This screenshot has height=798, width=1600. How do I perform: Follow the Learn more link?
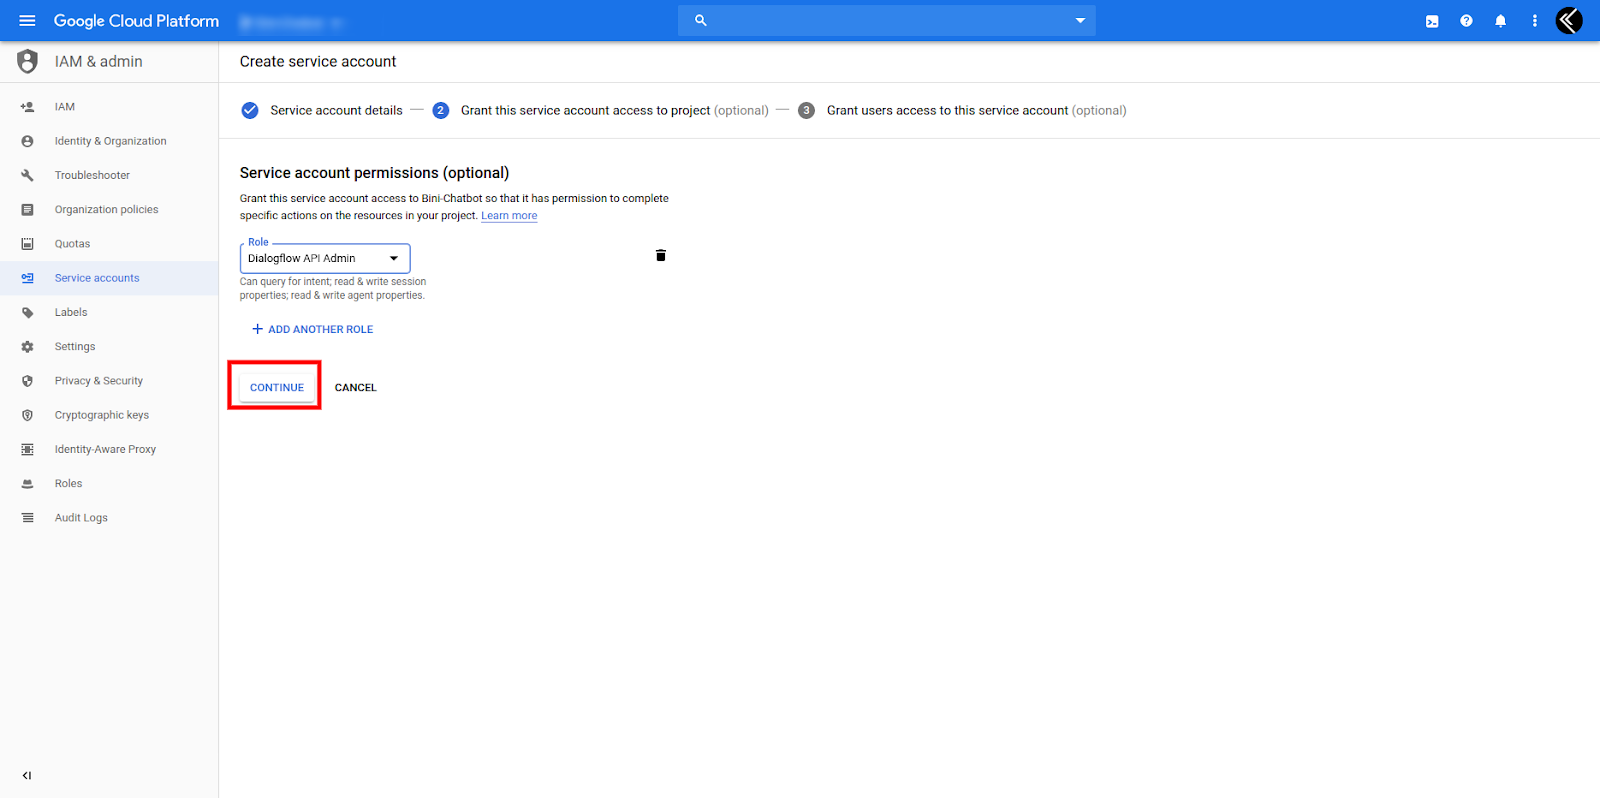click(509, 216)
